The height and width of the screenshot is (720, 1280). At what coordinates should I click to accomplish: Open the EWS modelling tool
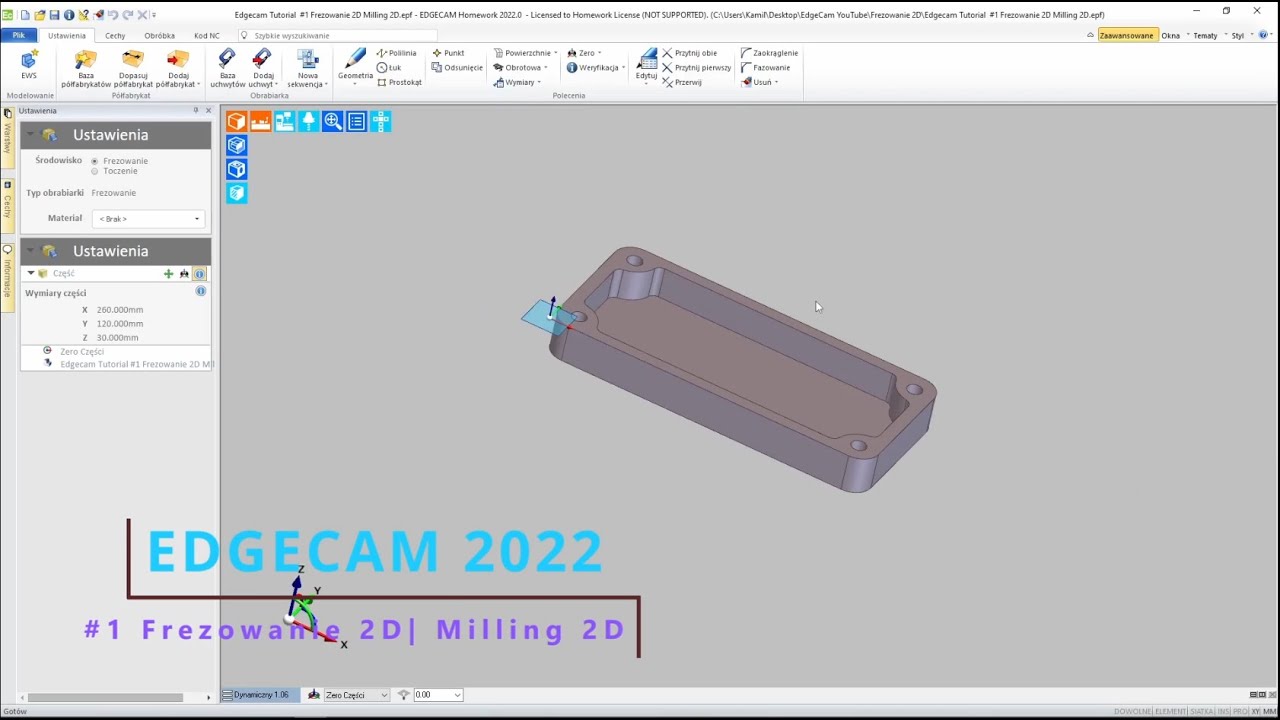[29, 65]
